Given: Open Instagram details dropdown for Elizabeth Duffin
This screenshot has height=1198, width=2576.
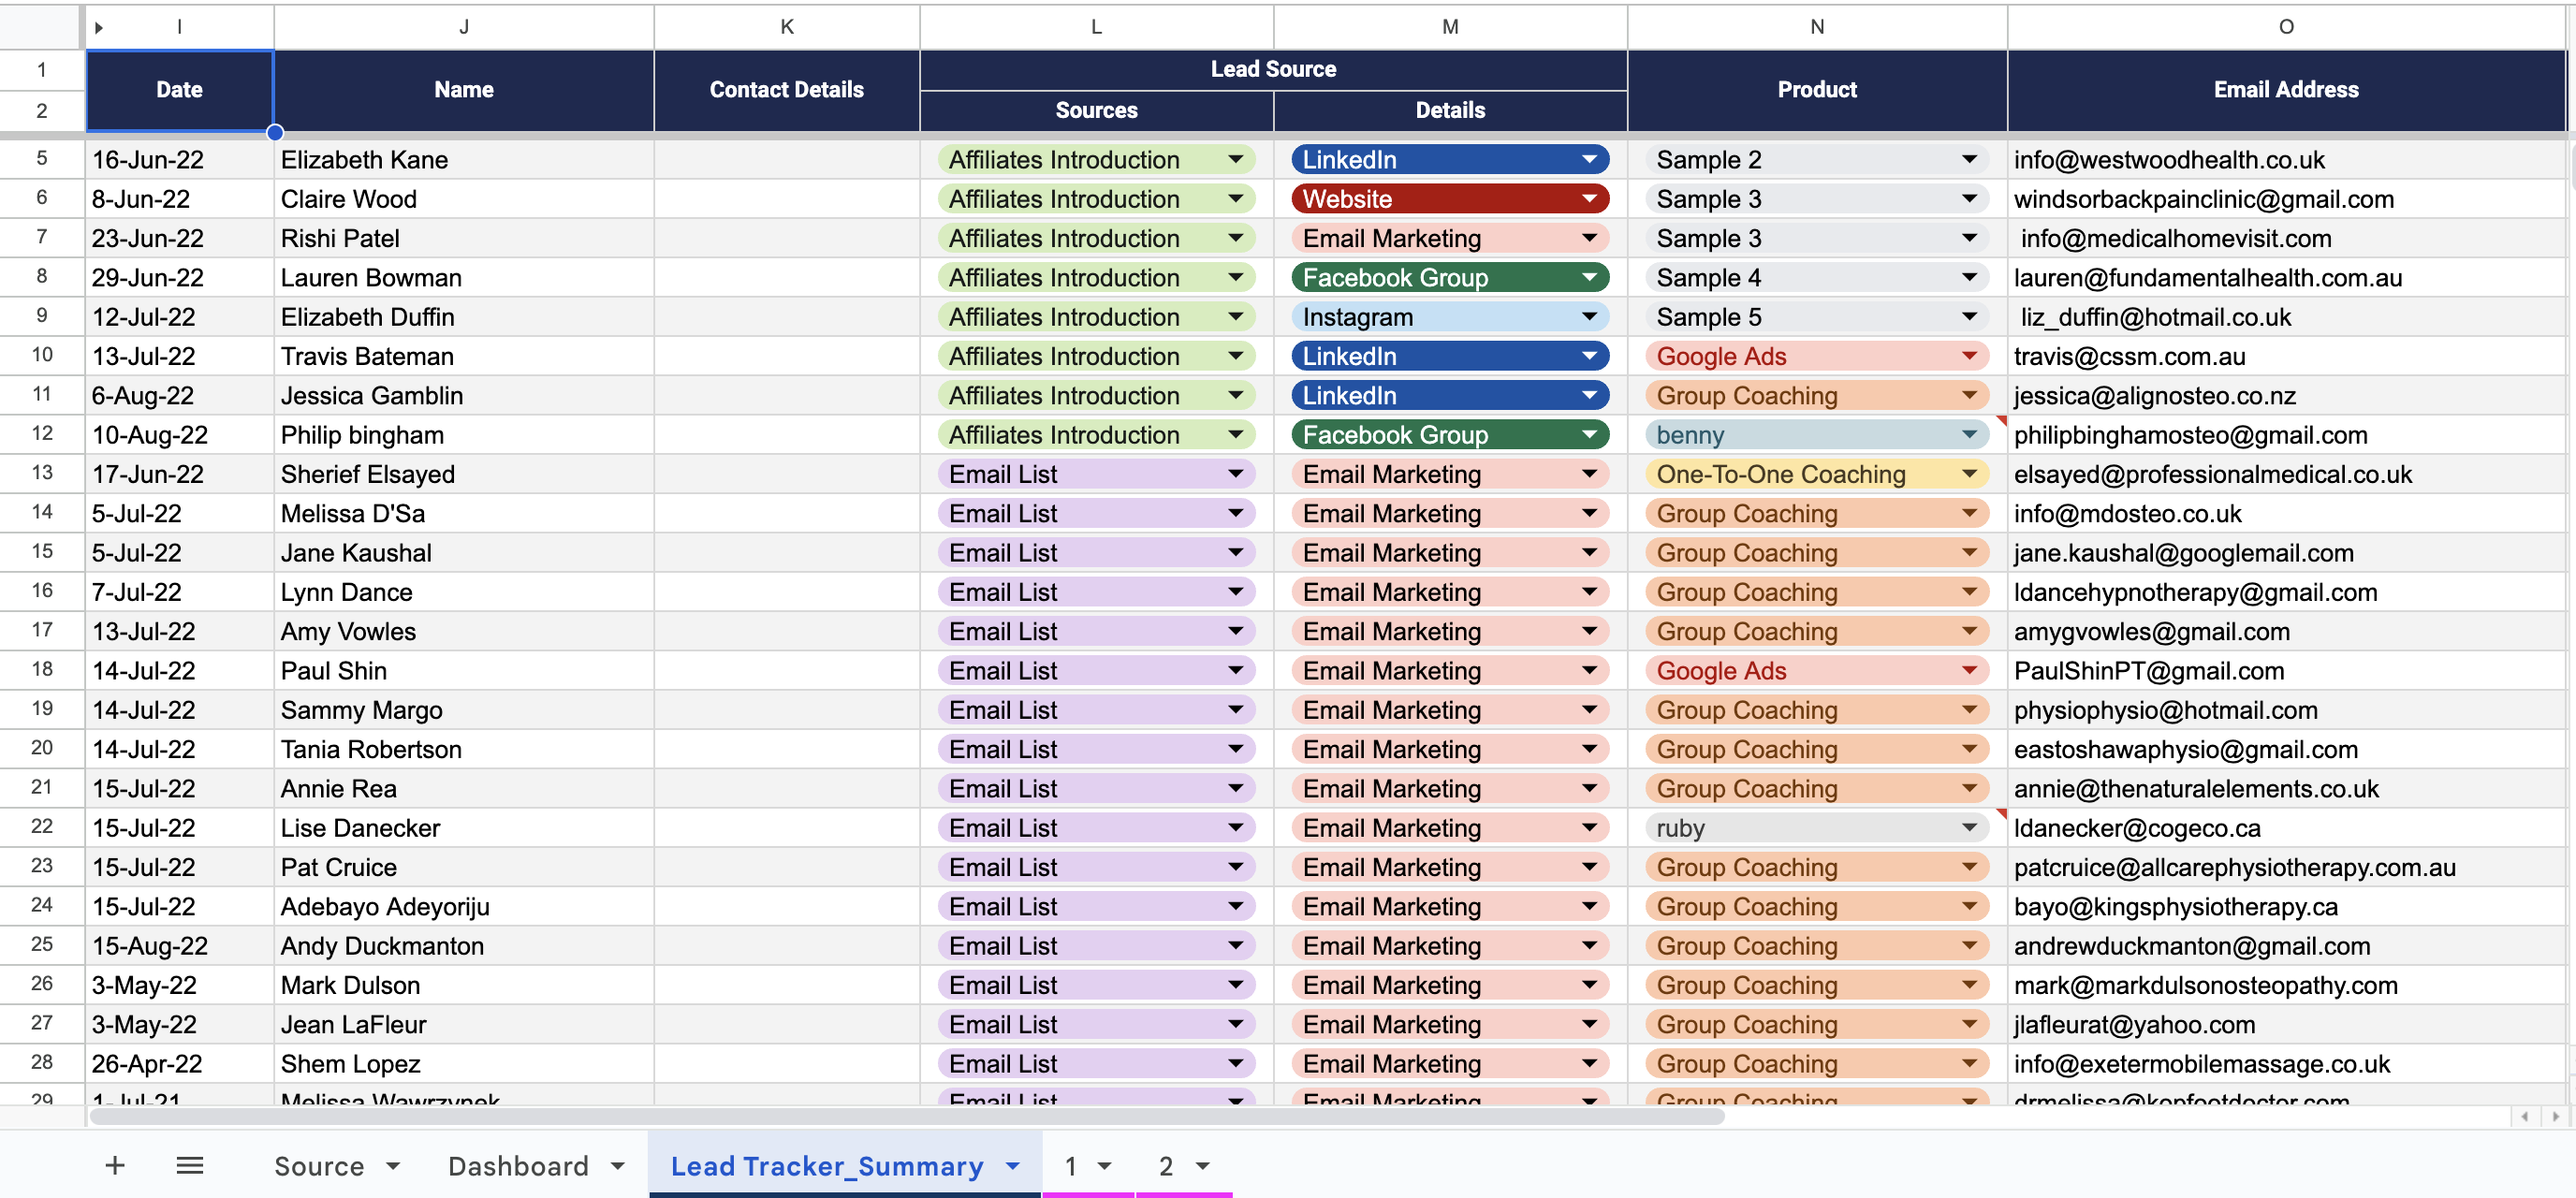Looking at the screenshot, I should coord(1589,317).
